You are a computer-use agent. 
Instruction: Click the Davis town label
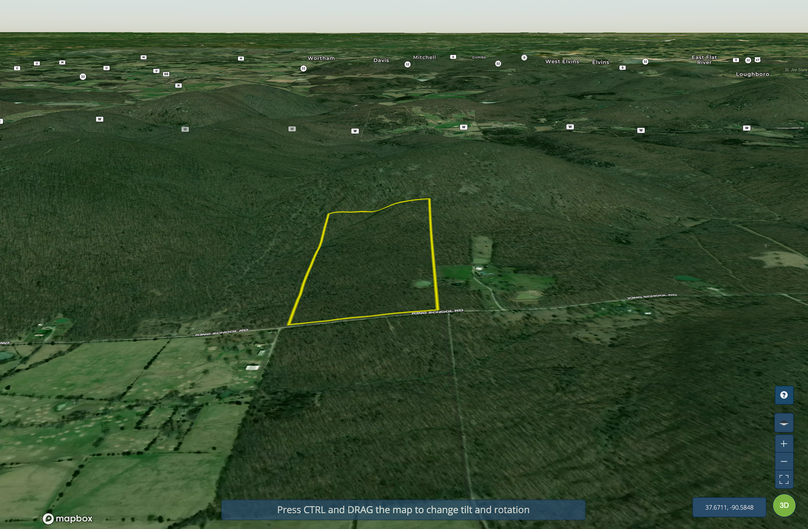(381, 60)
